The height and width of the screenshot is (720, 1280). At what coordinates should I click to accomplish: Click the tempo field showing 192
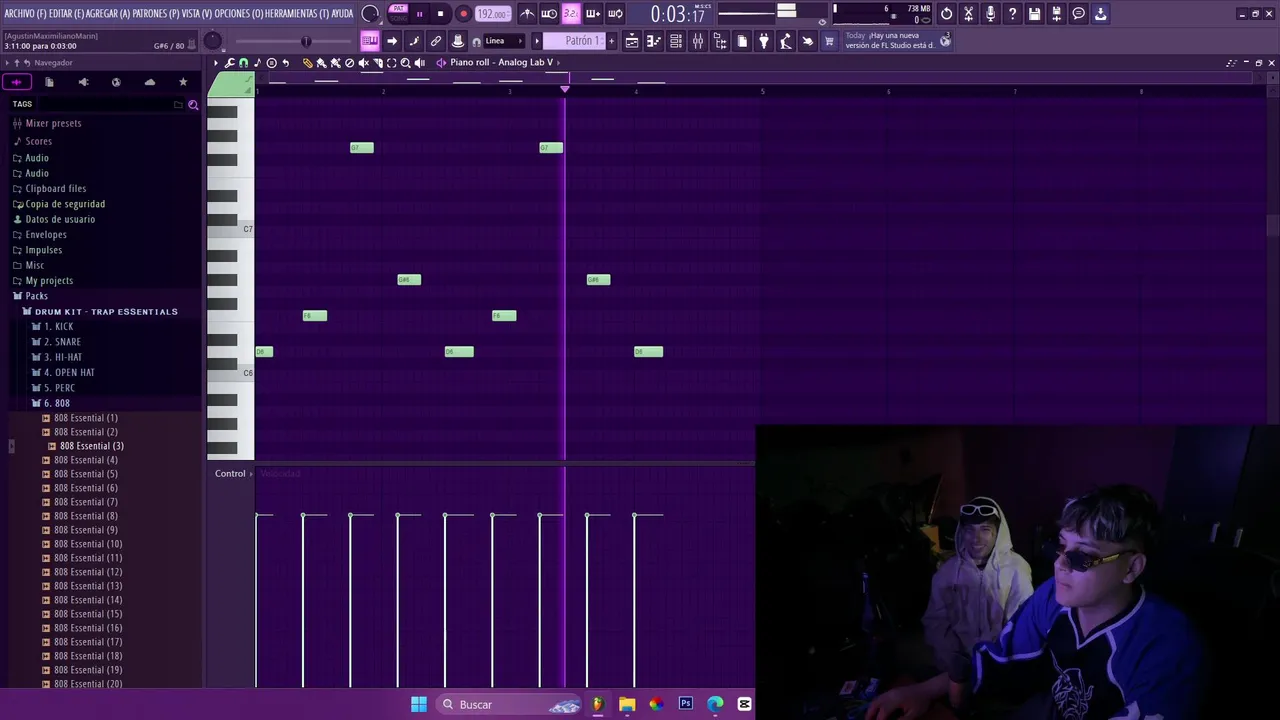(x=491, y=14)
